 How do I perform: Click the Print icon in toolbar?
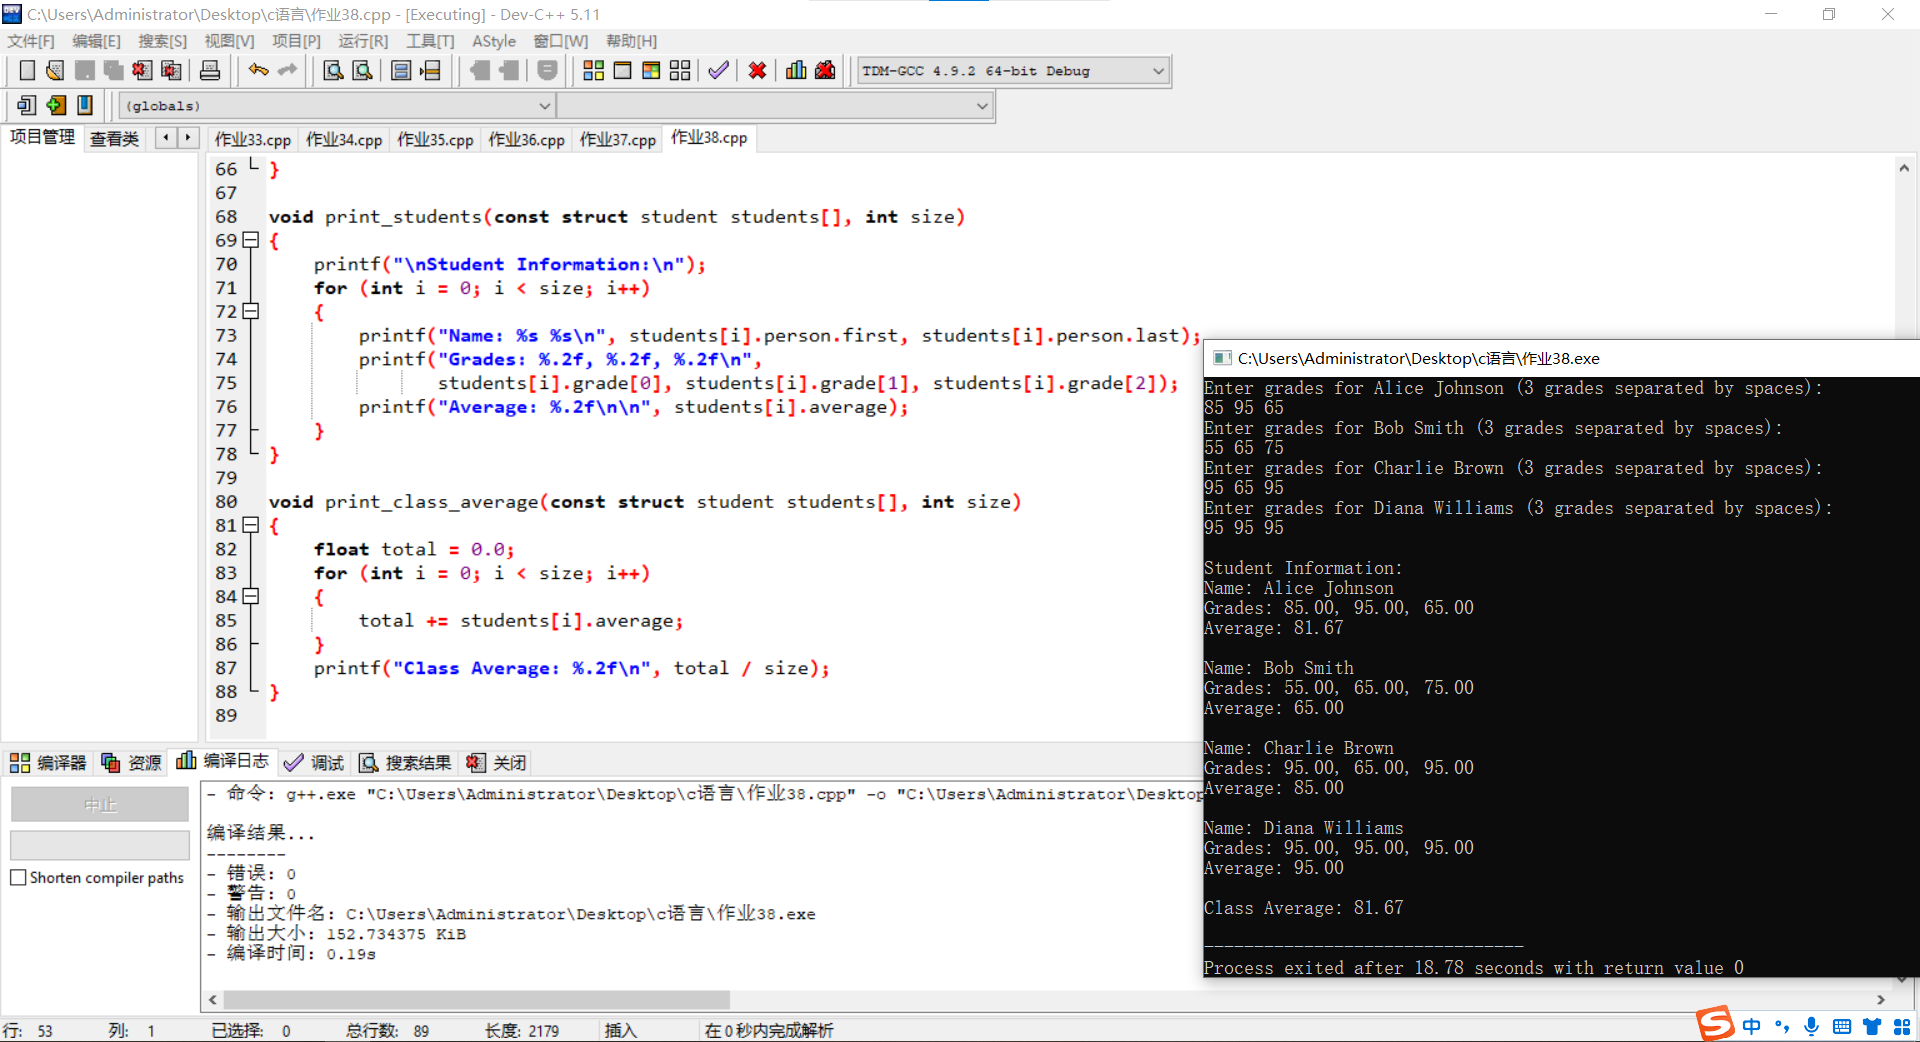click(210, 70)
